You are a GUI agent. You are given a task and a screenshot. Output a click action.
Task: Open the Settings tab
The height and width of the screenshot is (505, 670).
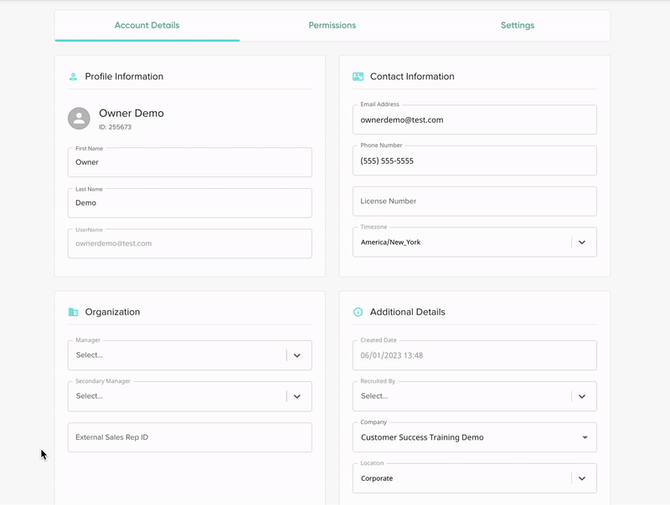[x=517, y=25]
